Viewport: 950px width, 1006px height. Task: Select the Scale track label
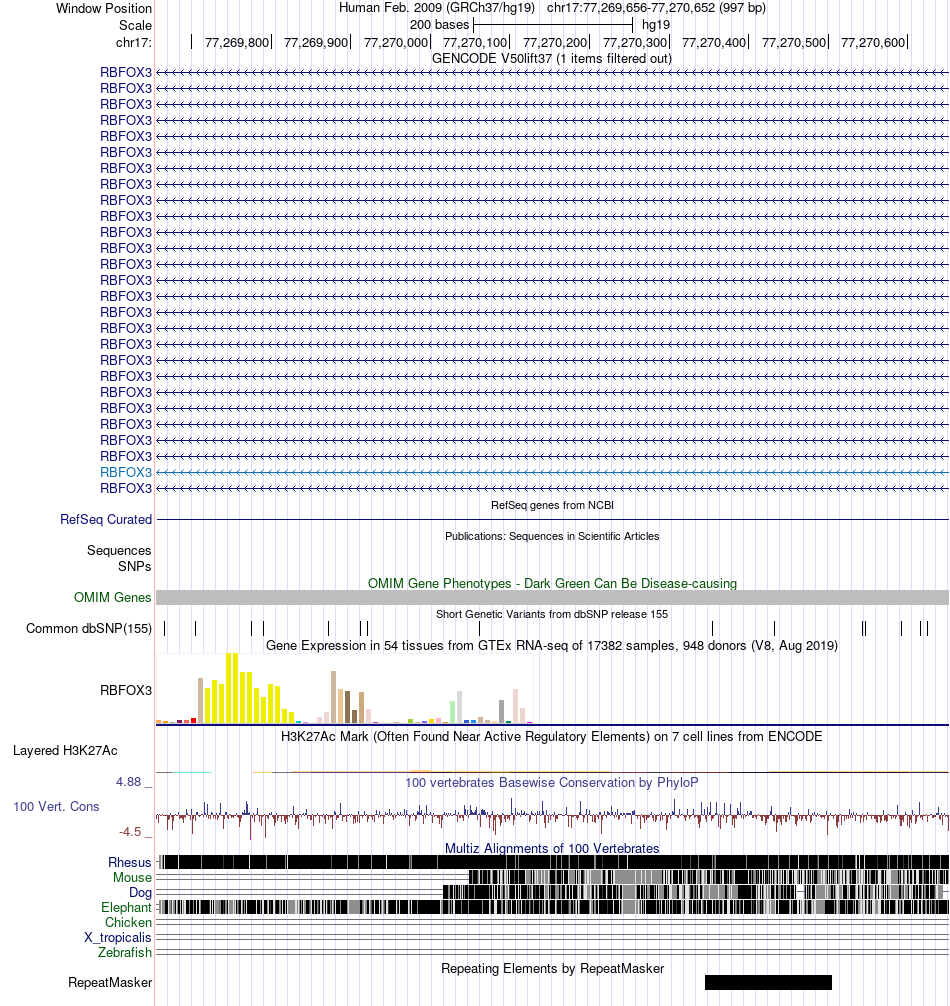point(135,25)
